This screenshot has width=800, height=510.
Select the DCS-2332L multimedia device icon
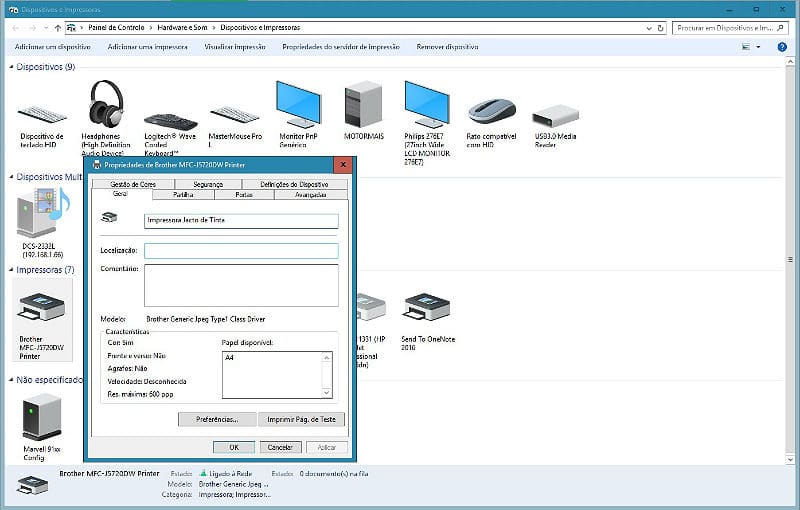pos(43,212)
